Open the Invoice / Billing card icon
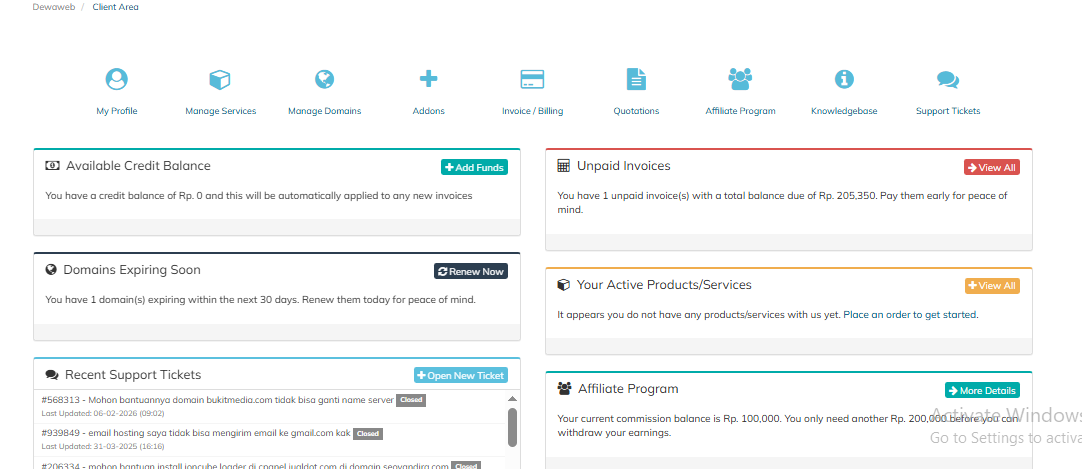 click(x=532, y=79)
